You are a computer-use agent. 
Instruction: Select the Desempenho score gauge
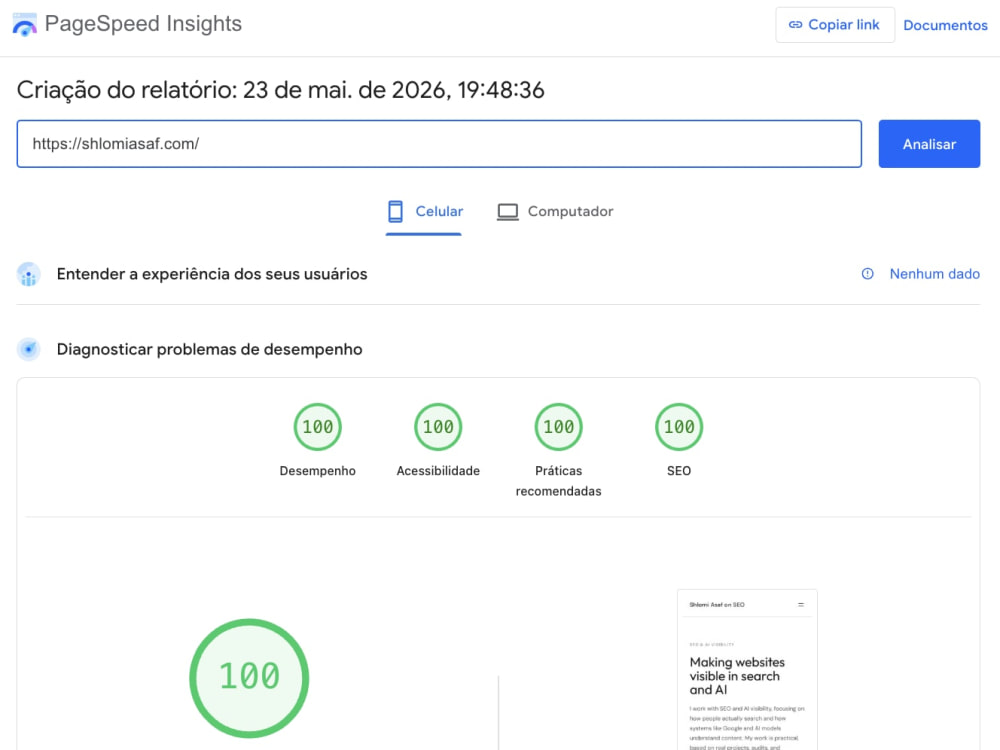[318, 427]
